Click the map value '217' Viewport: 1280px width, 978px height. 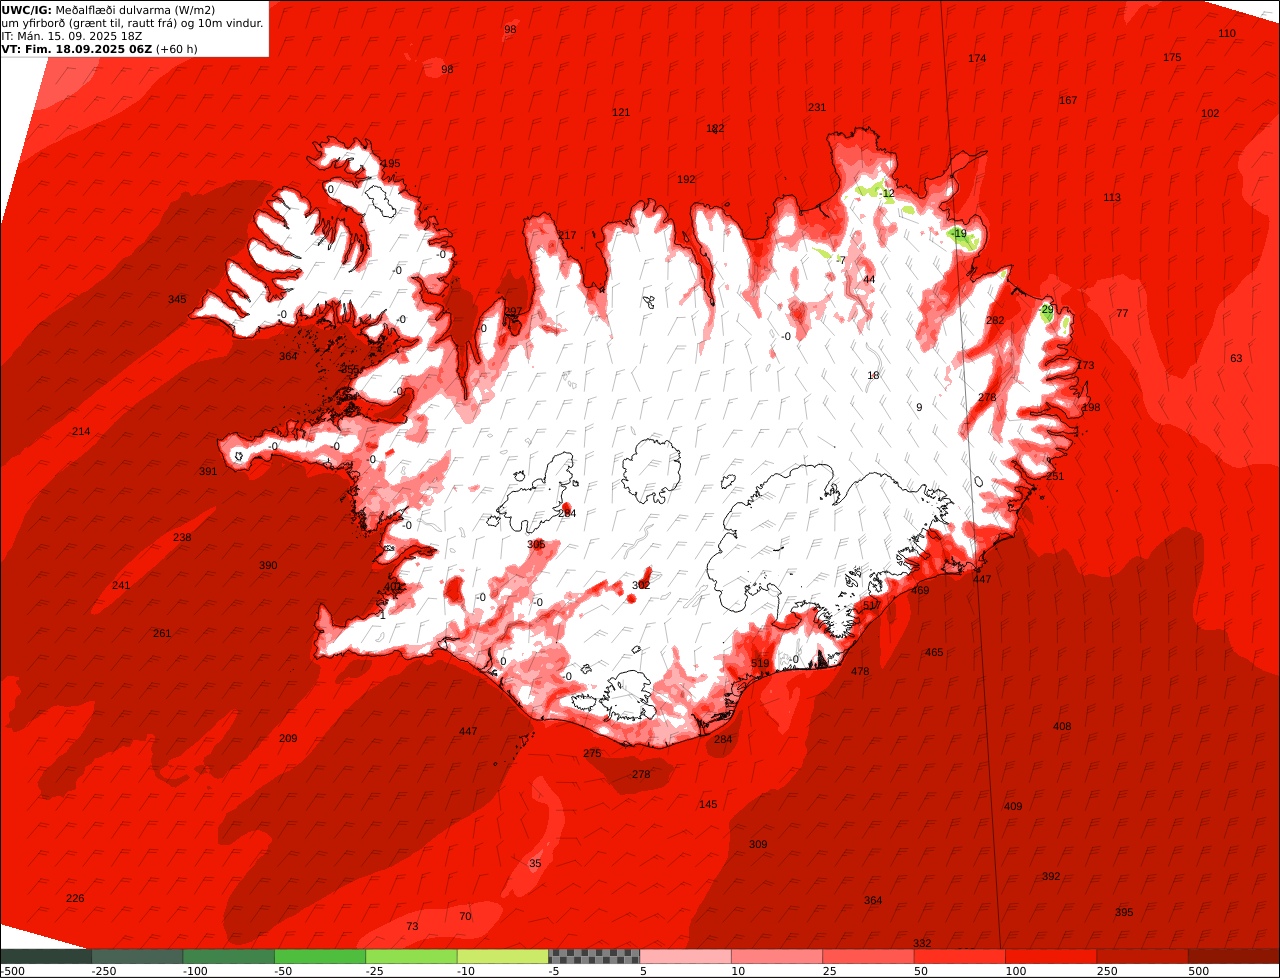point(568,235)
